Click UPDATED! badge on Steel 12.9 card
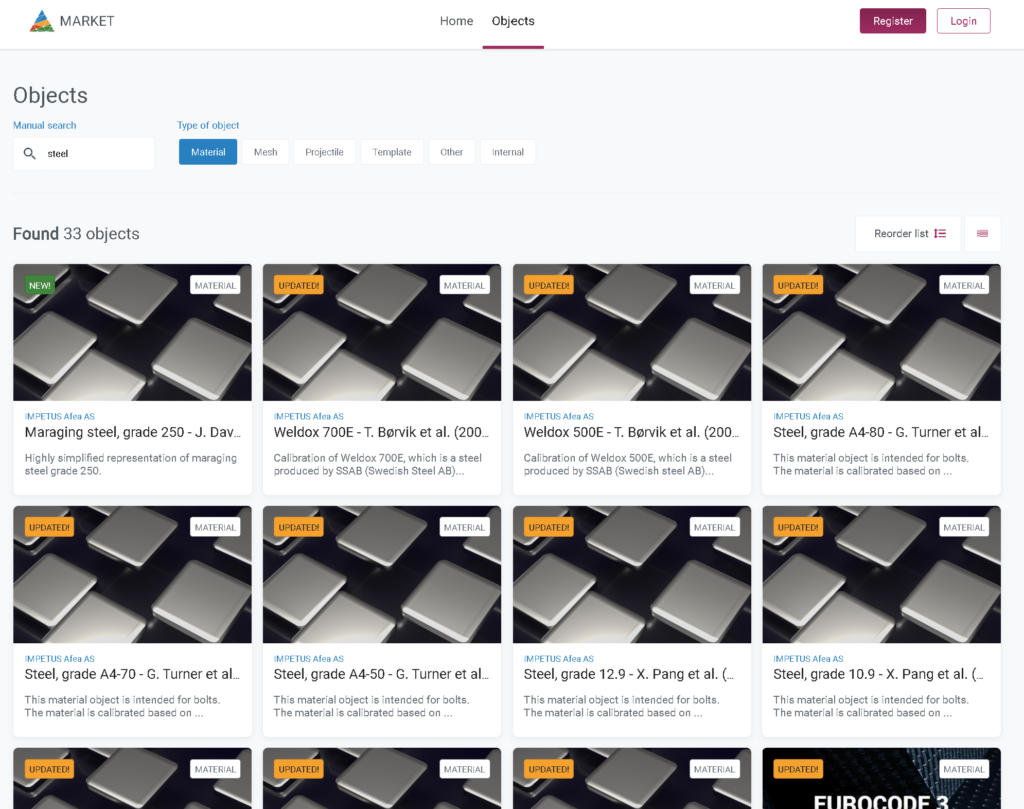 (549, 527)
